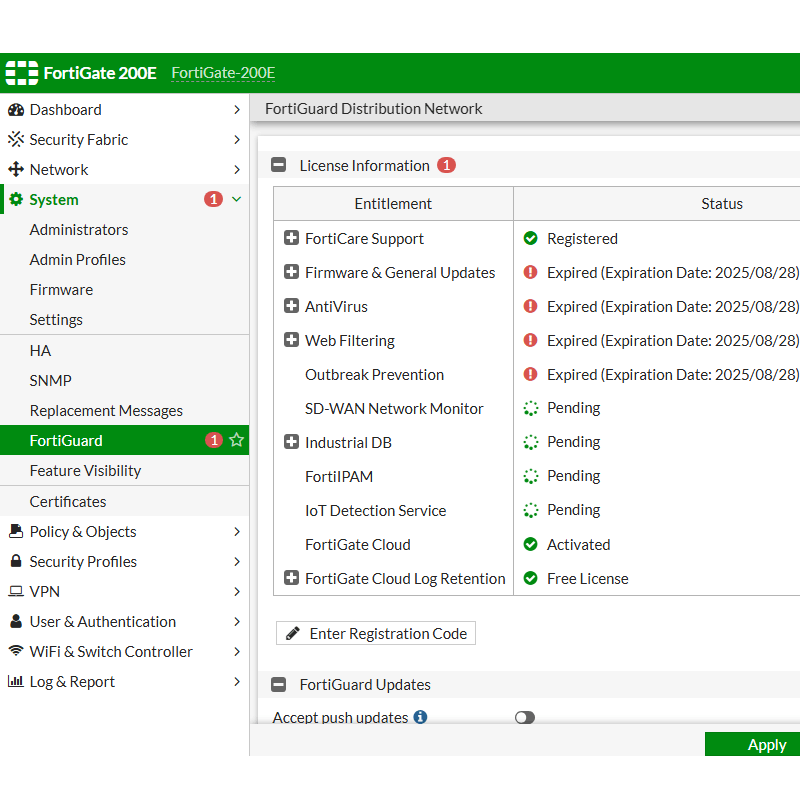Viewport: 800px width, 800px height.
Task: Expand the Web Filtering entitlement row
Action: [291, 340]
